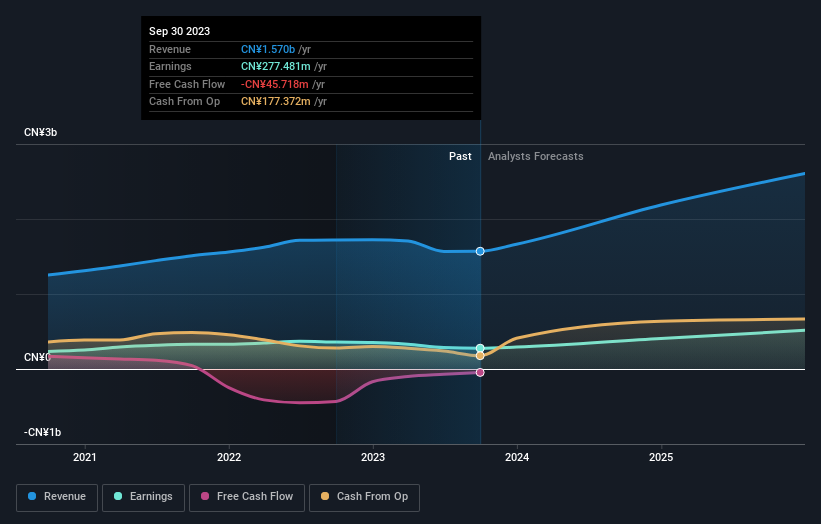
Task: Click the 2025 x-axis label
Action: click(661, 457)
